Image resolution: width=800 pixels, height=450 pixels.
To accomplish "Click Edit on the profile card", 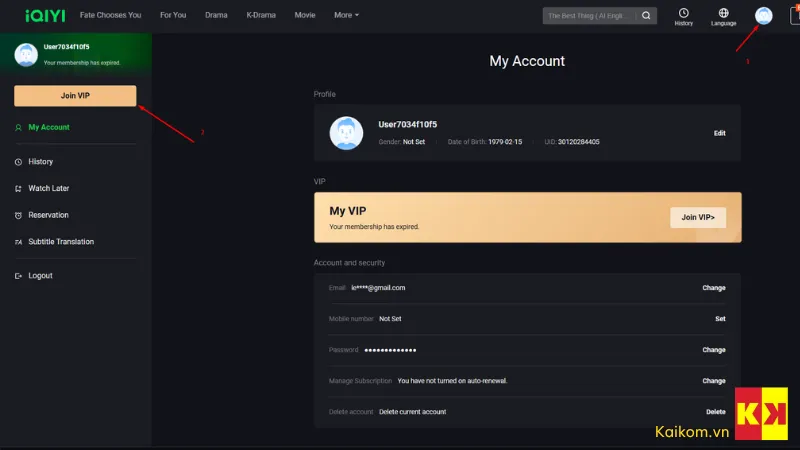I will pos(719,133).
